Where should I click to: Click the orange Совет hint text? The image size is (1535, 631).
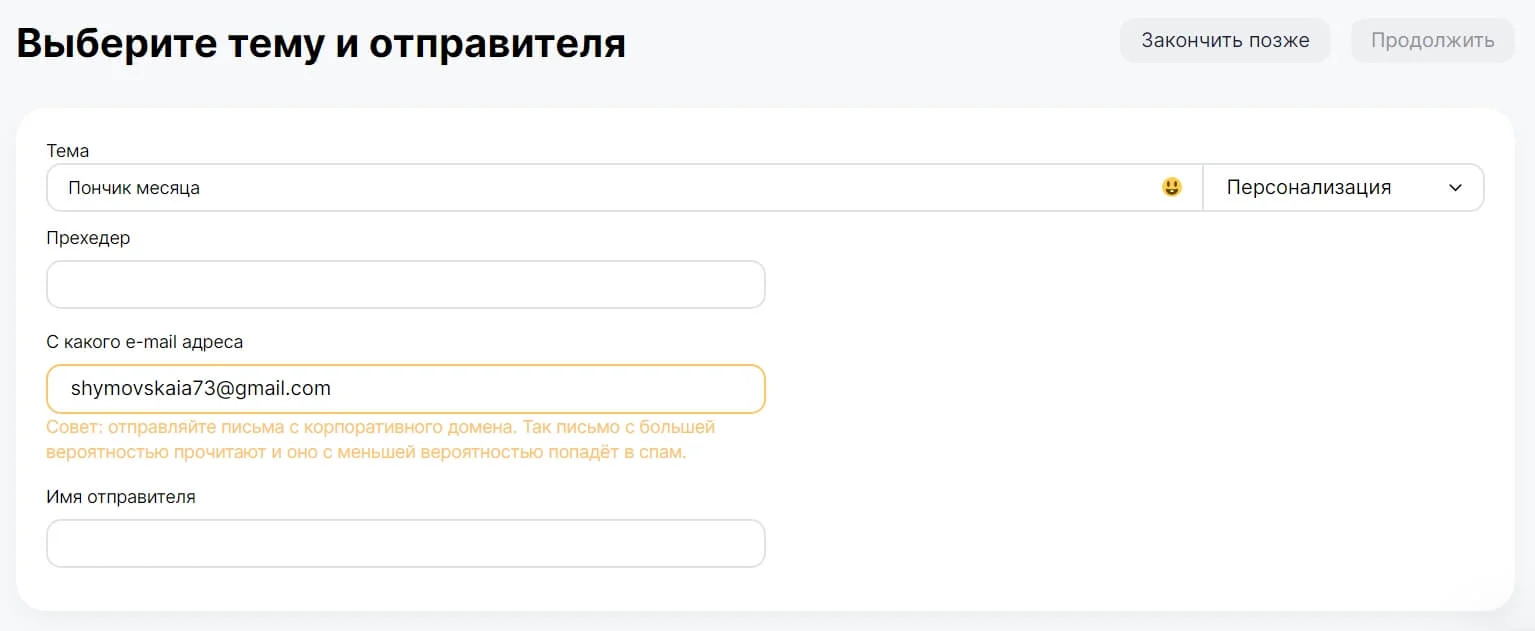click(380, 428)
